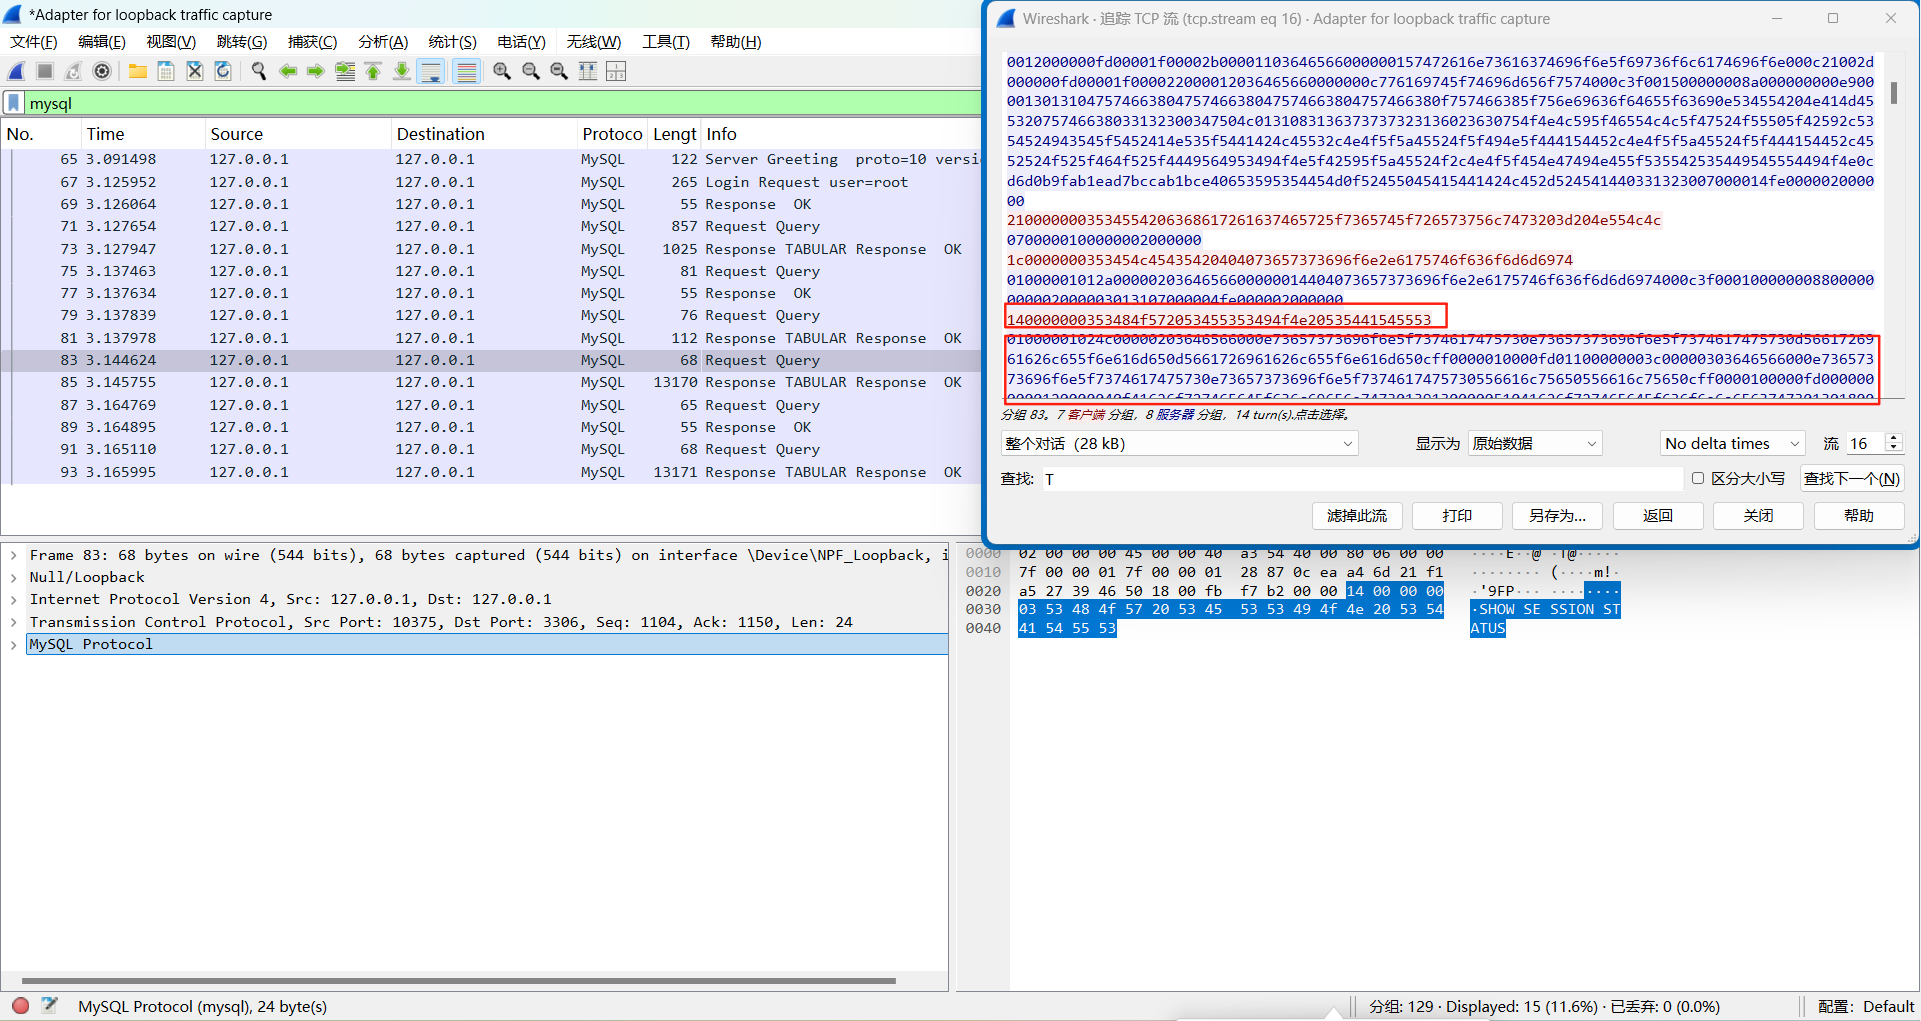The image size is (1921, 1021).
Task: Click the 查找下一个(N) button
Action: coord(1852,478)
